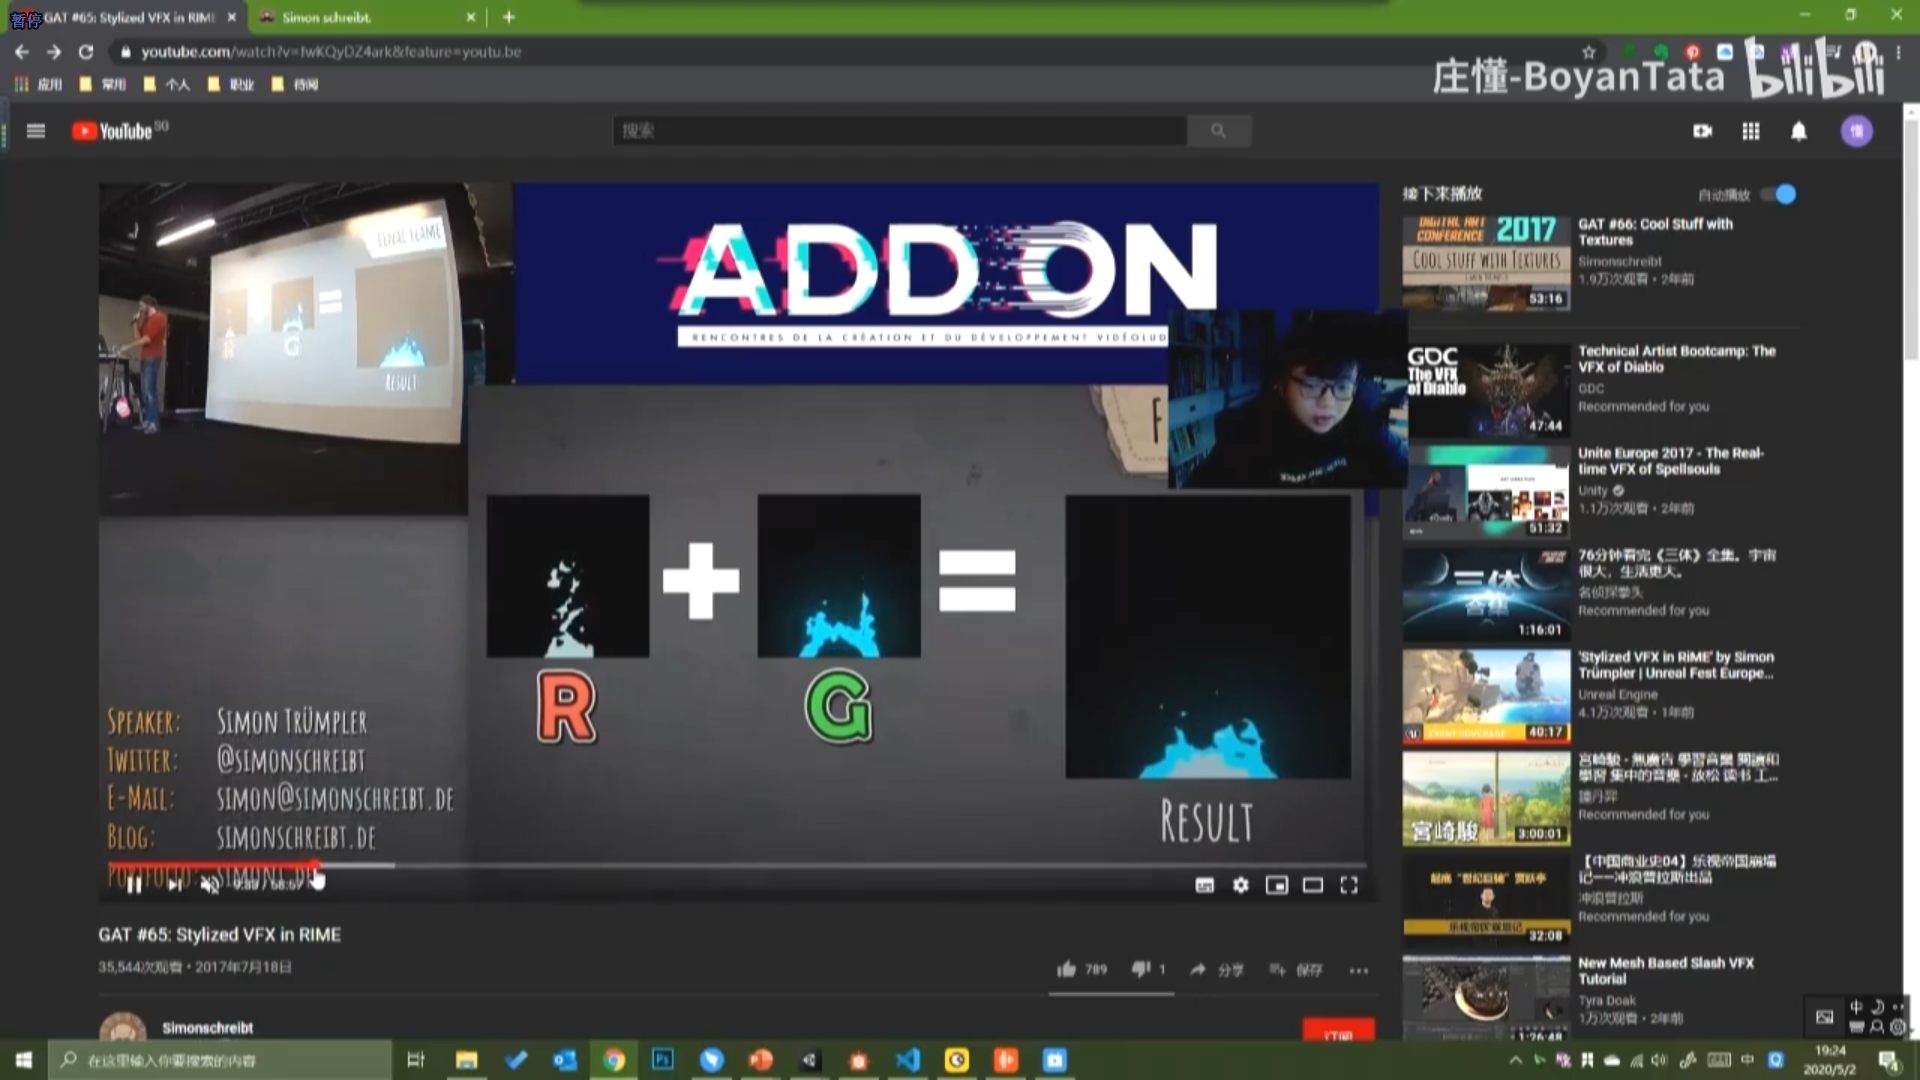This screenshot has width=1920, height=1080.
Task: Open Visual Studio Code from taskbar
Action: click(x=908, y=1060)
